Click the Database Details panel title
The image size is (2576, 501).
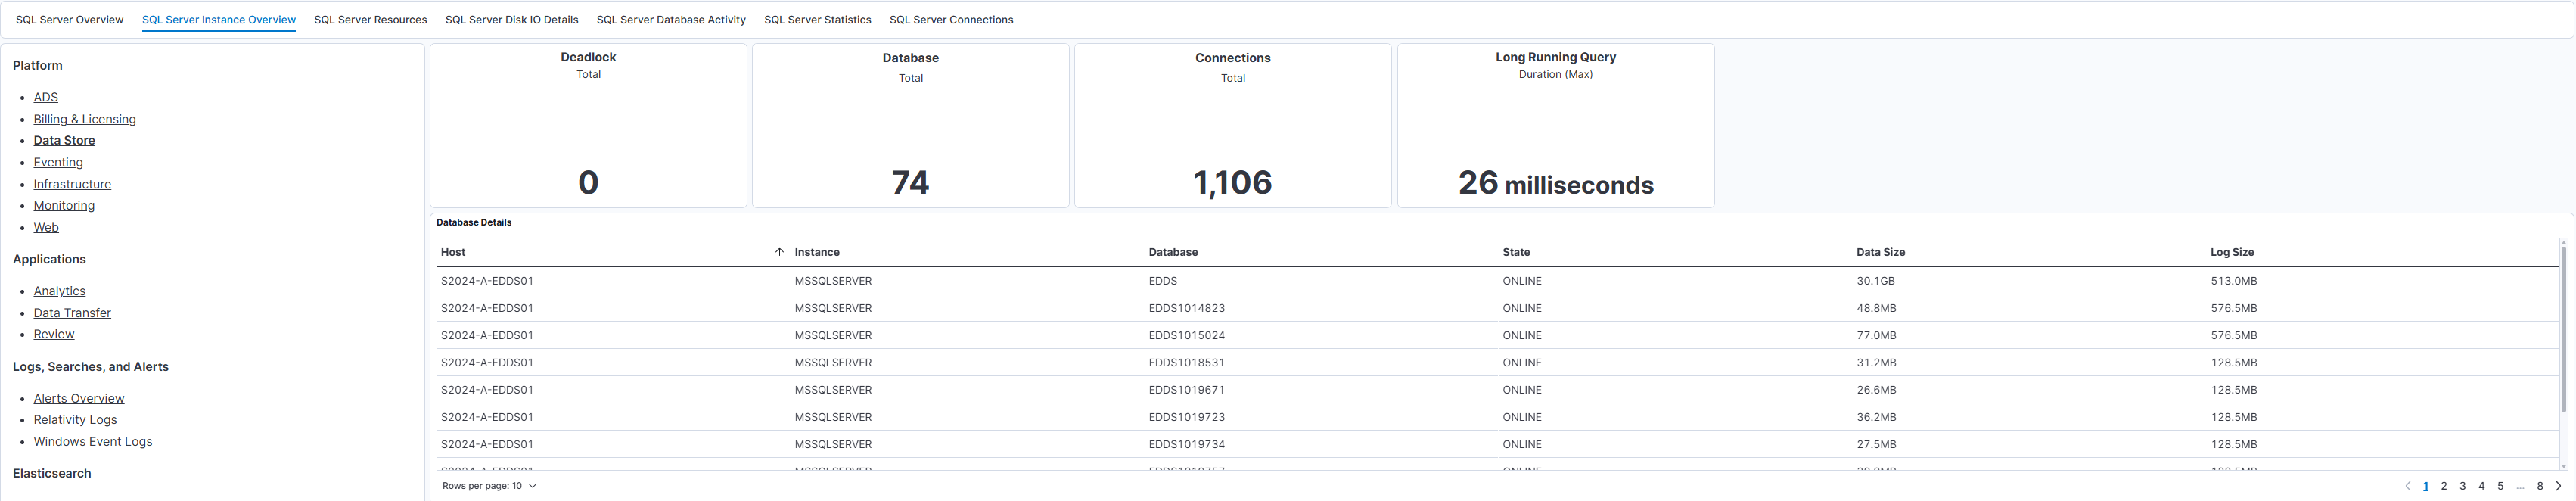click(x=474, y=222)
